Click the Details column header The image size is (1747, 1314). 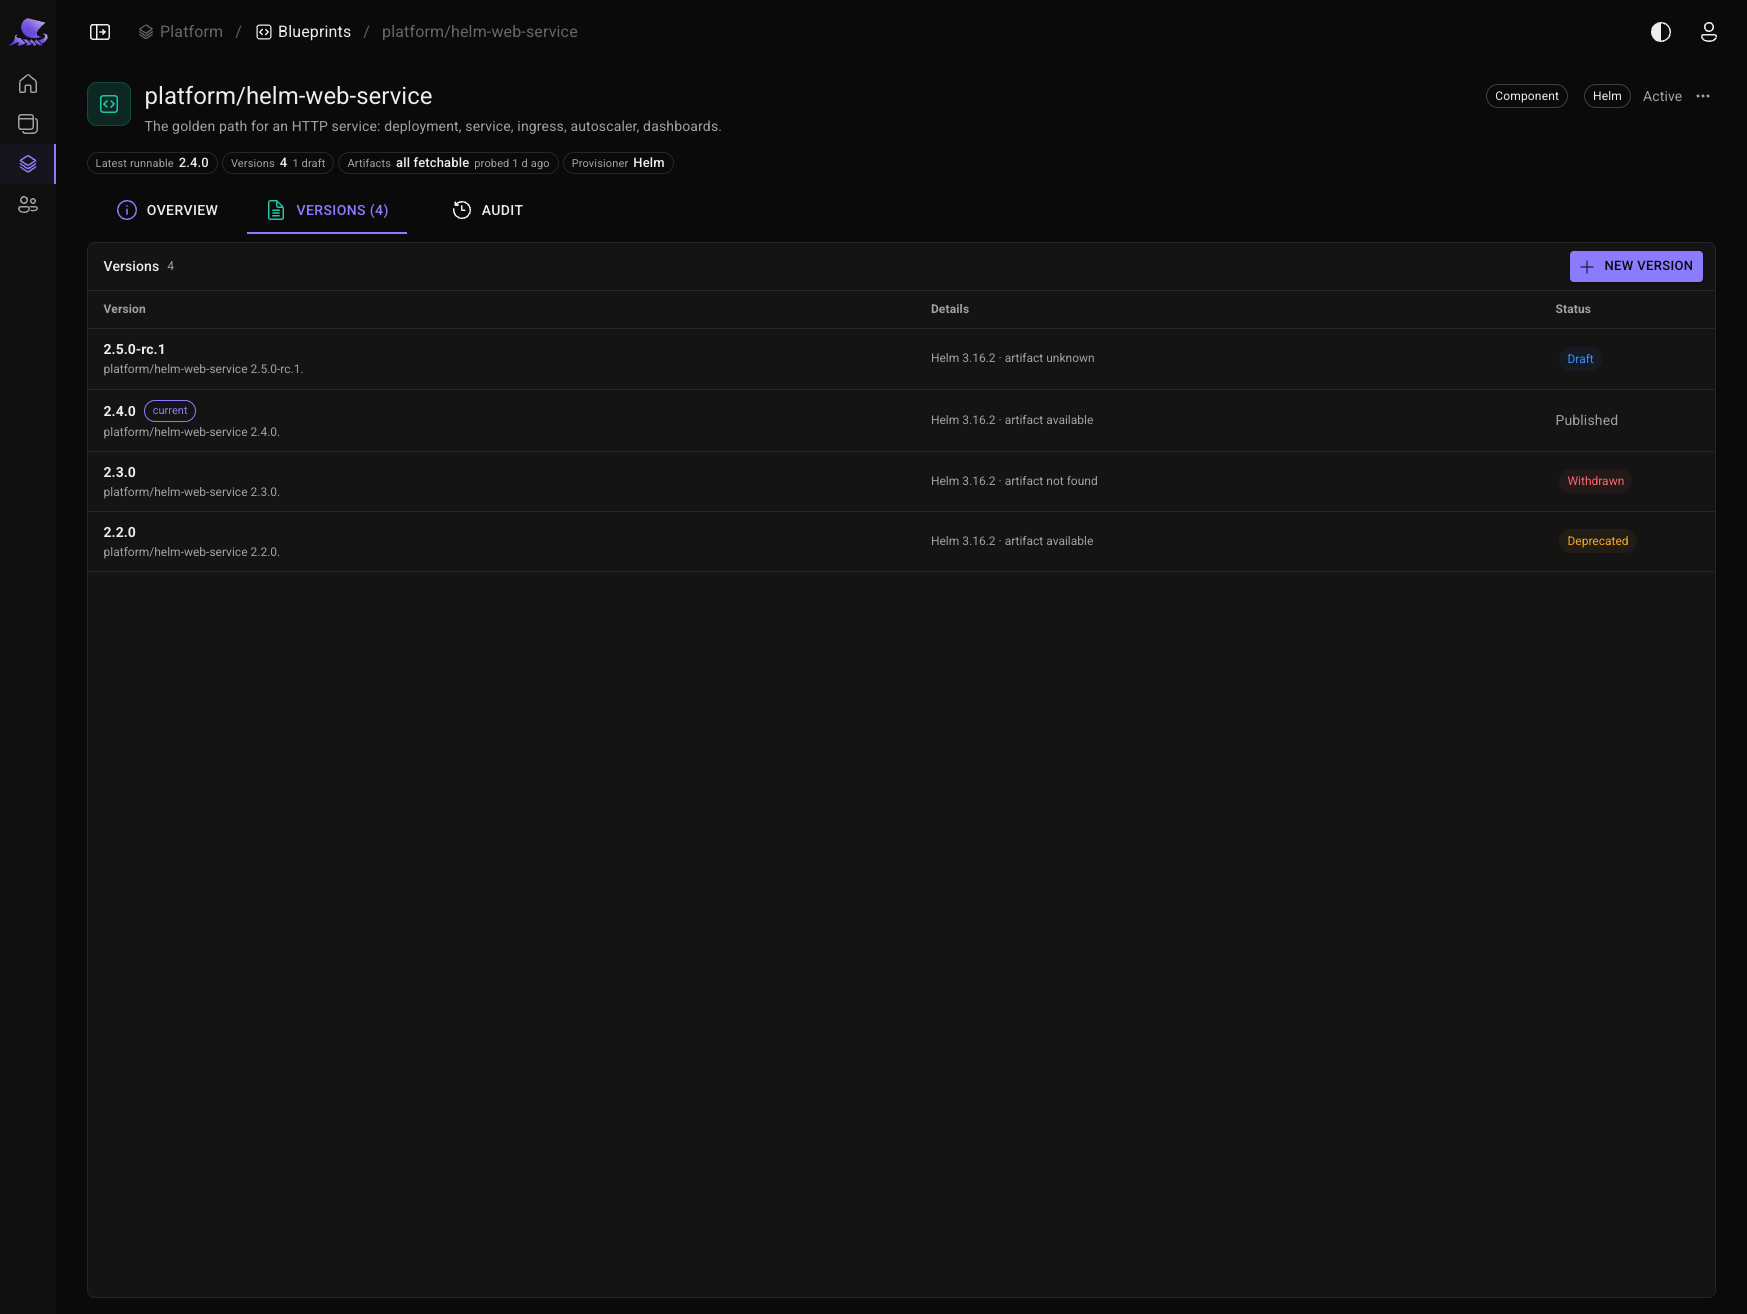coord(949,309)
